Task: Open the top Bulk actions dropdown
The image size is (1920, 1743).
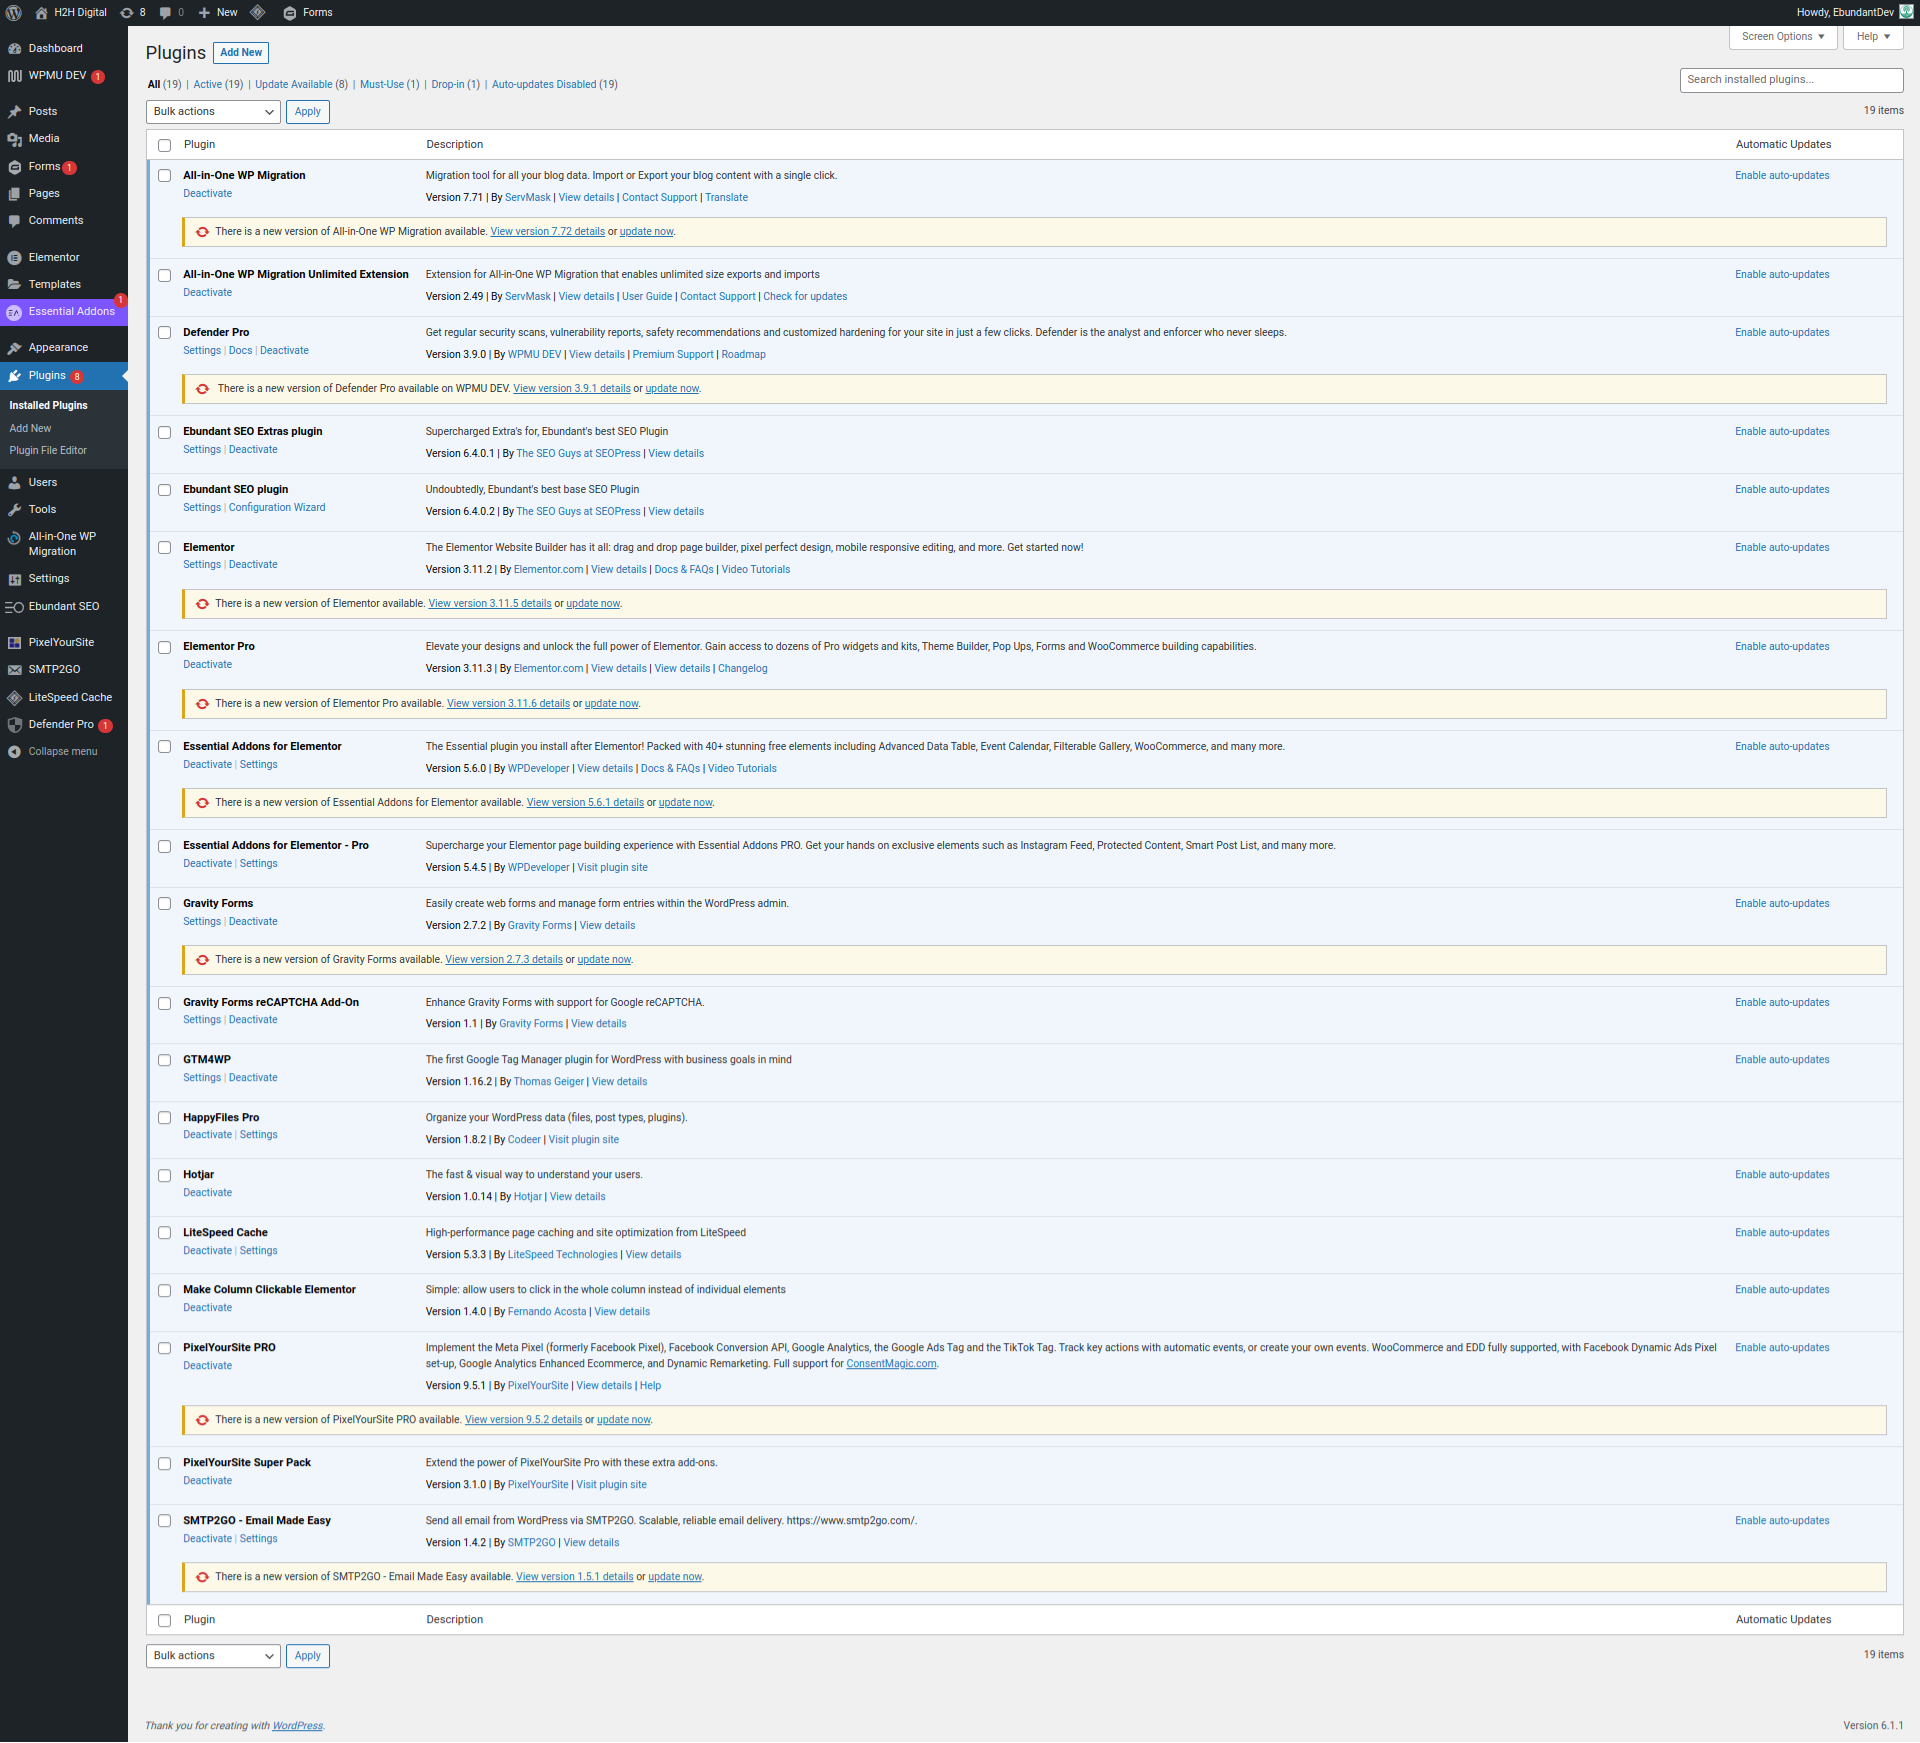Action: [x=212, y=112]
